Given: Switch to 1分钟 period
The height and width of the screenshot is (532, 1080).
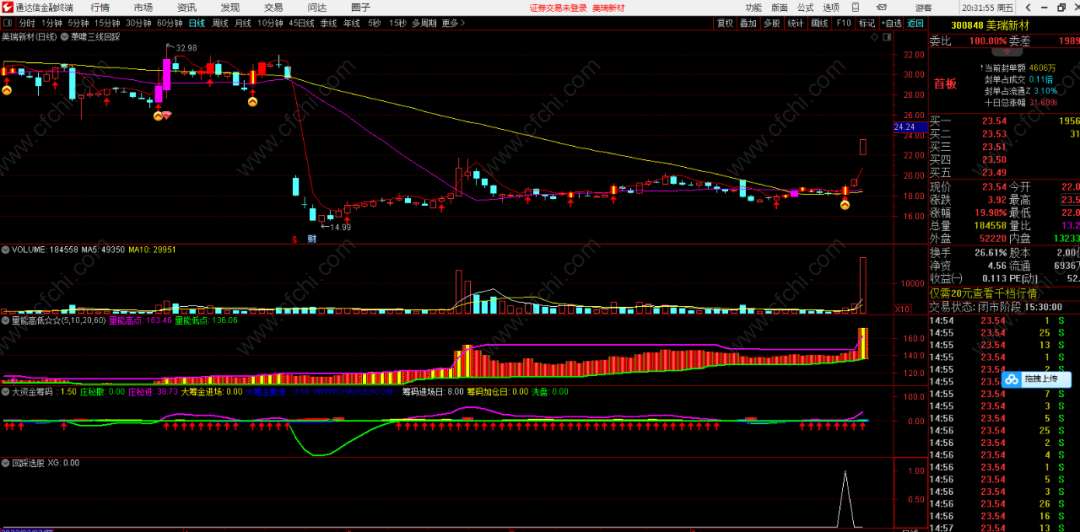Looking at the screenshot, I should coord(52,23).
